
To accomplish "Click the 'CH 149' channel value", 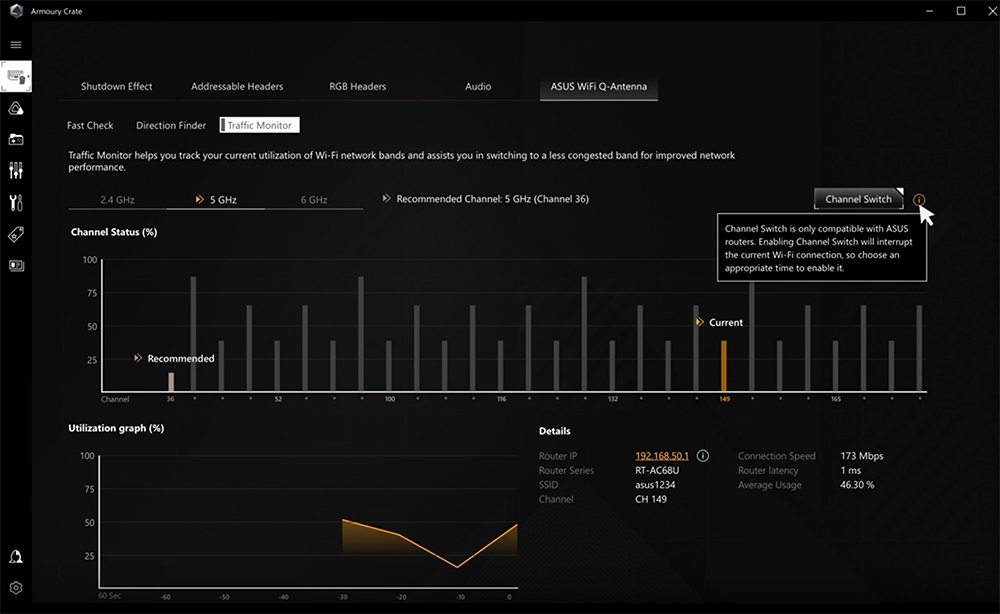I will click(x=651, y=499).
